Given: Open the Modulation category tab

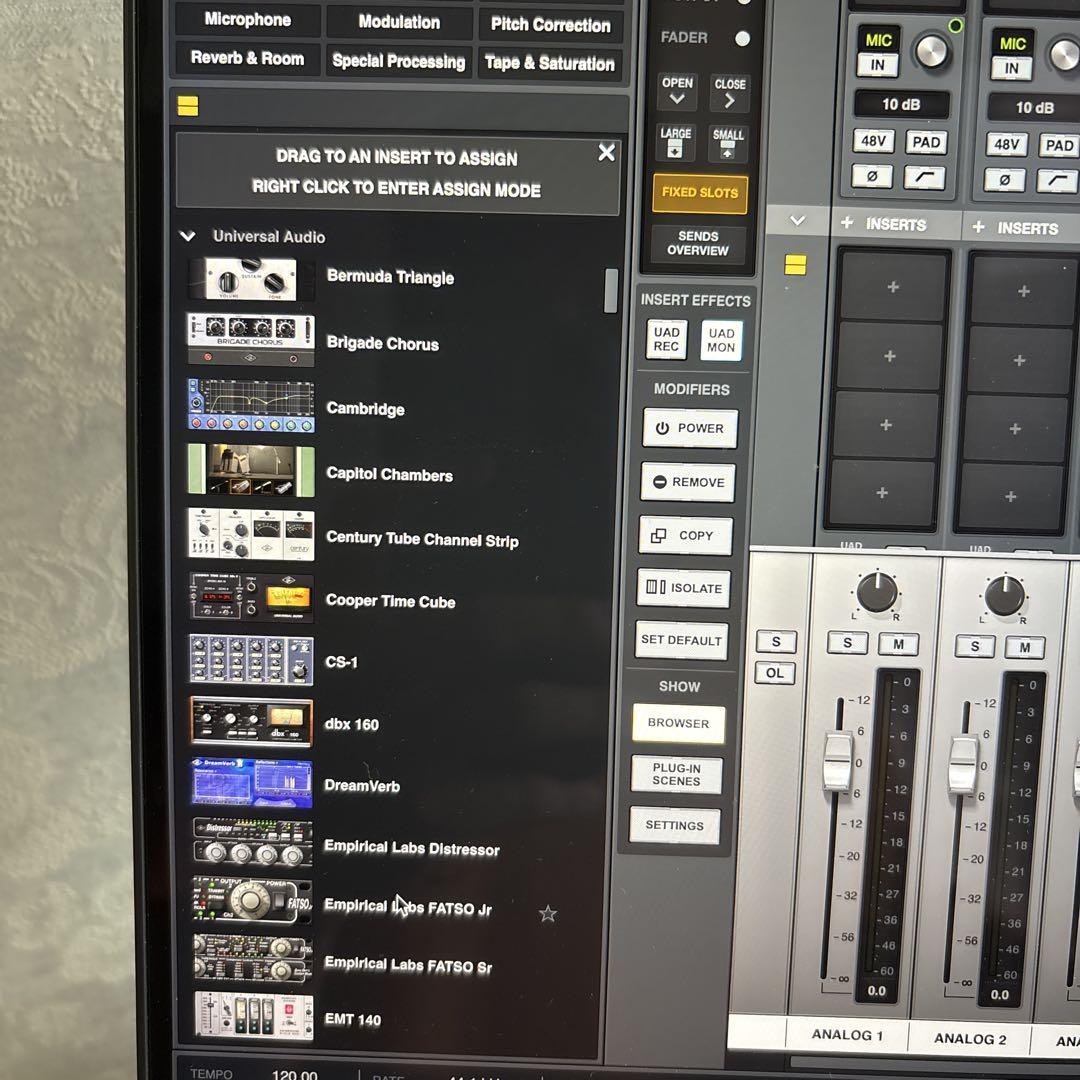Looking at the screenshot, I should 399,22.
